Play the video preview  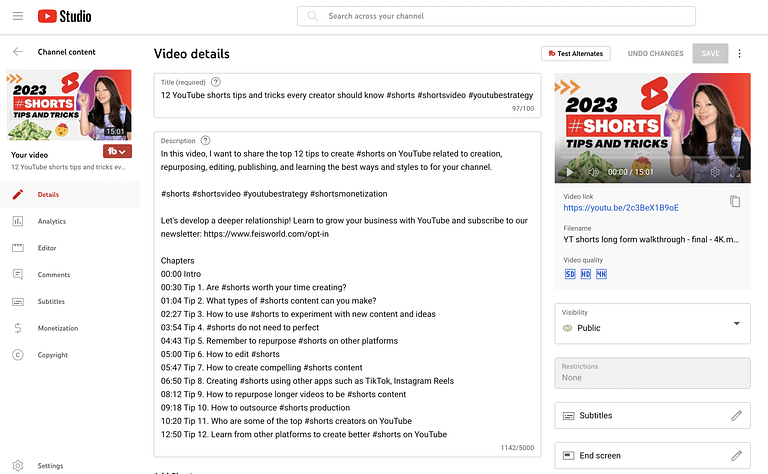[570, 172]
